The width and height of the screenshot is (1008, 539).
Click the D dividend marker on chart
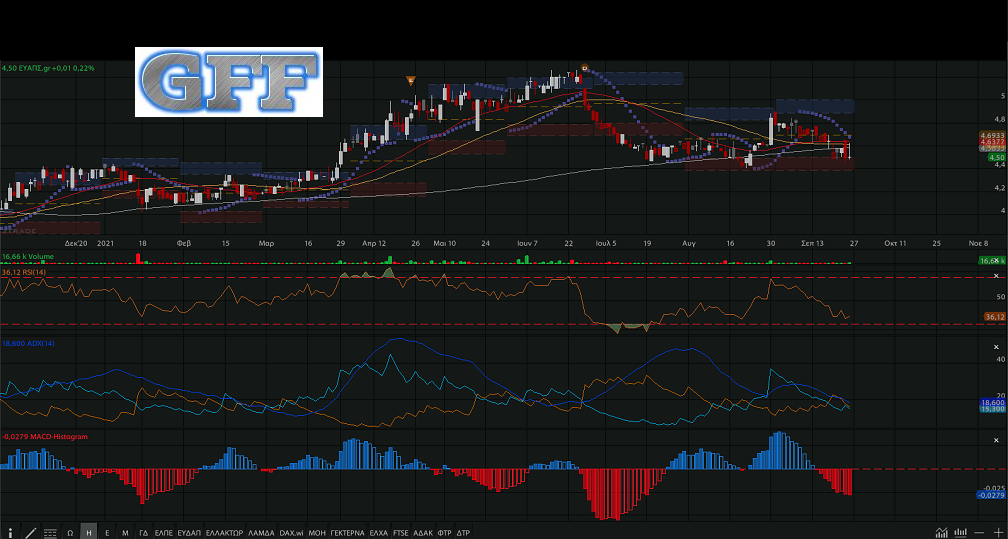(584, 67)
